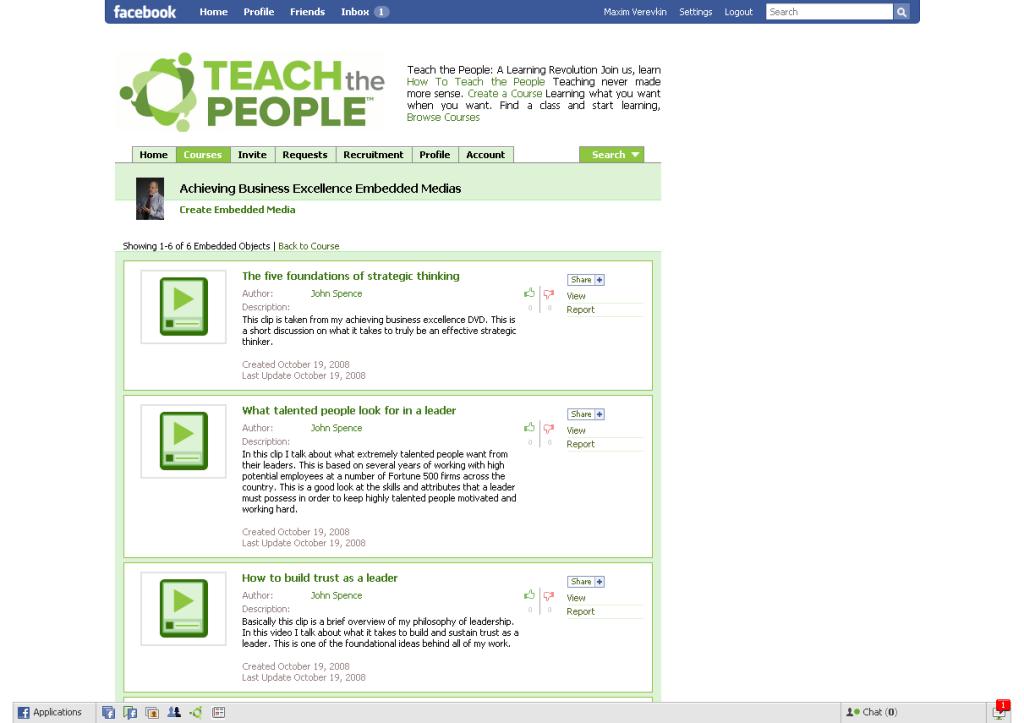Image resolution: width=1024 pixels, height=723 pixels.
Task: Click the 'Back to Course' link
Action: tap(309, 246)
